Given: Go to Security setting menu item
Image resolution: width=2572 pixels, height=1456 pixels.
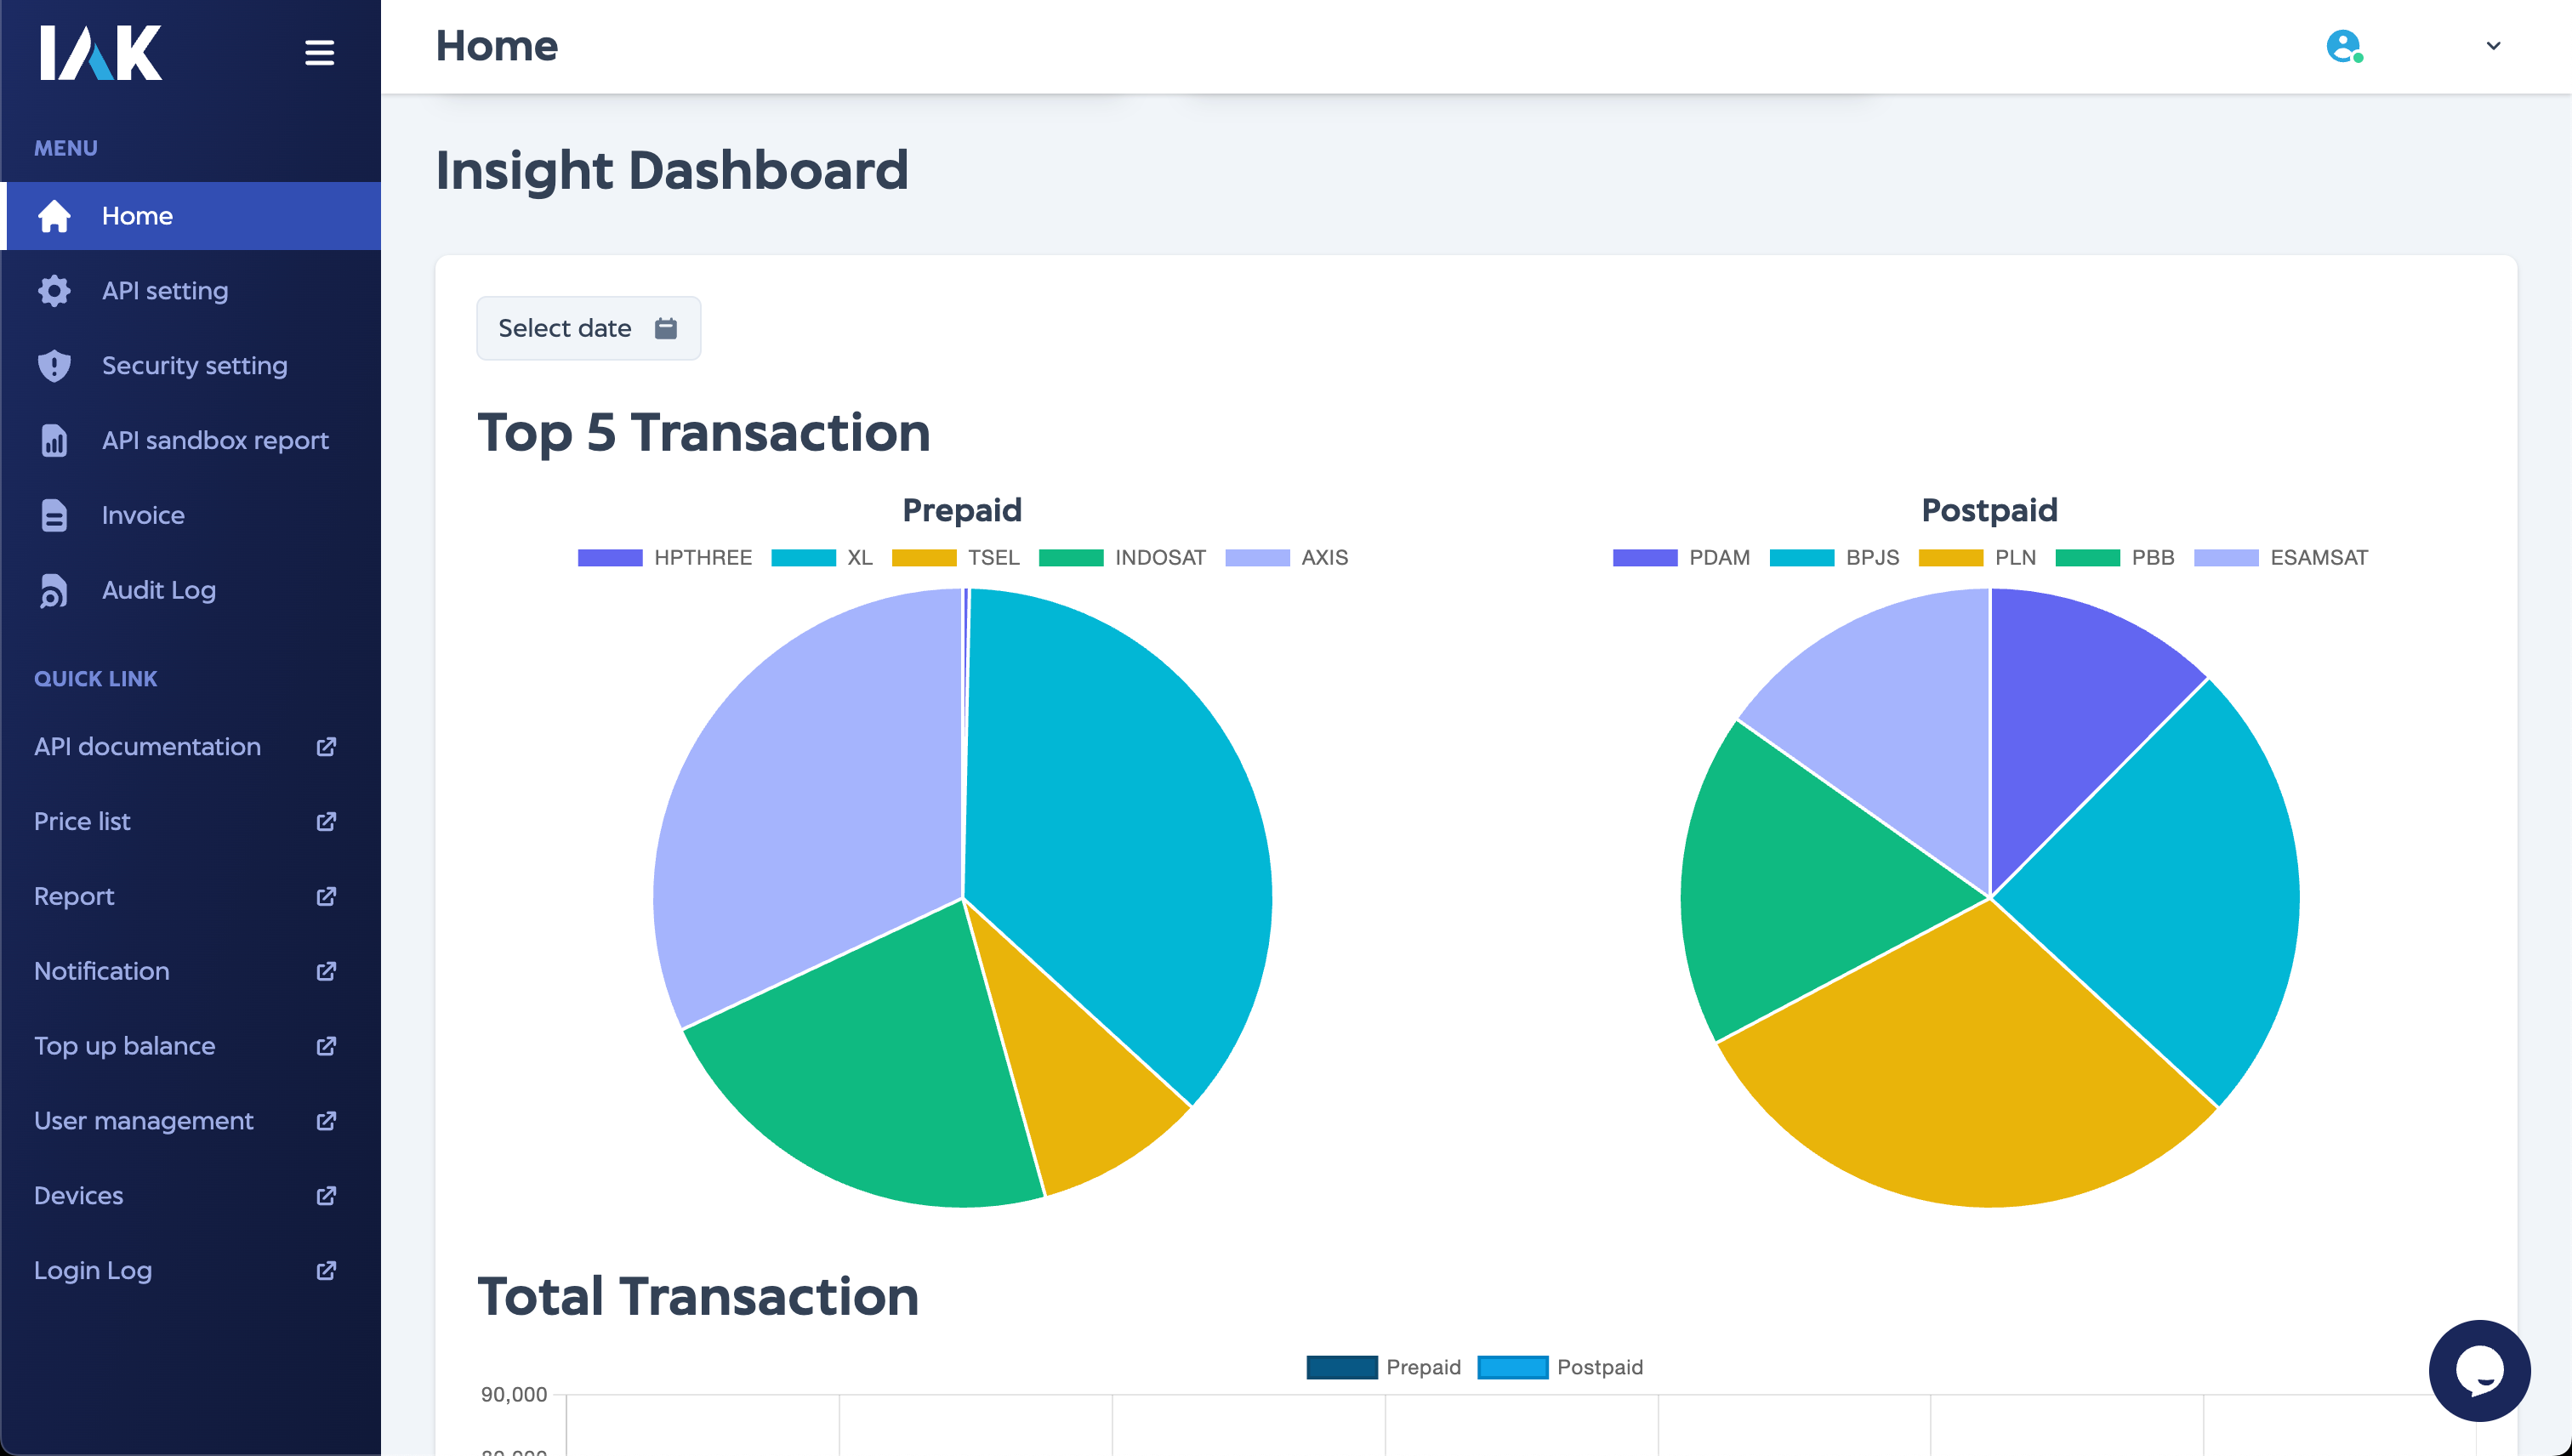Looking at the screenshot, I should (191, 366).
